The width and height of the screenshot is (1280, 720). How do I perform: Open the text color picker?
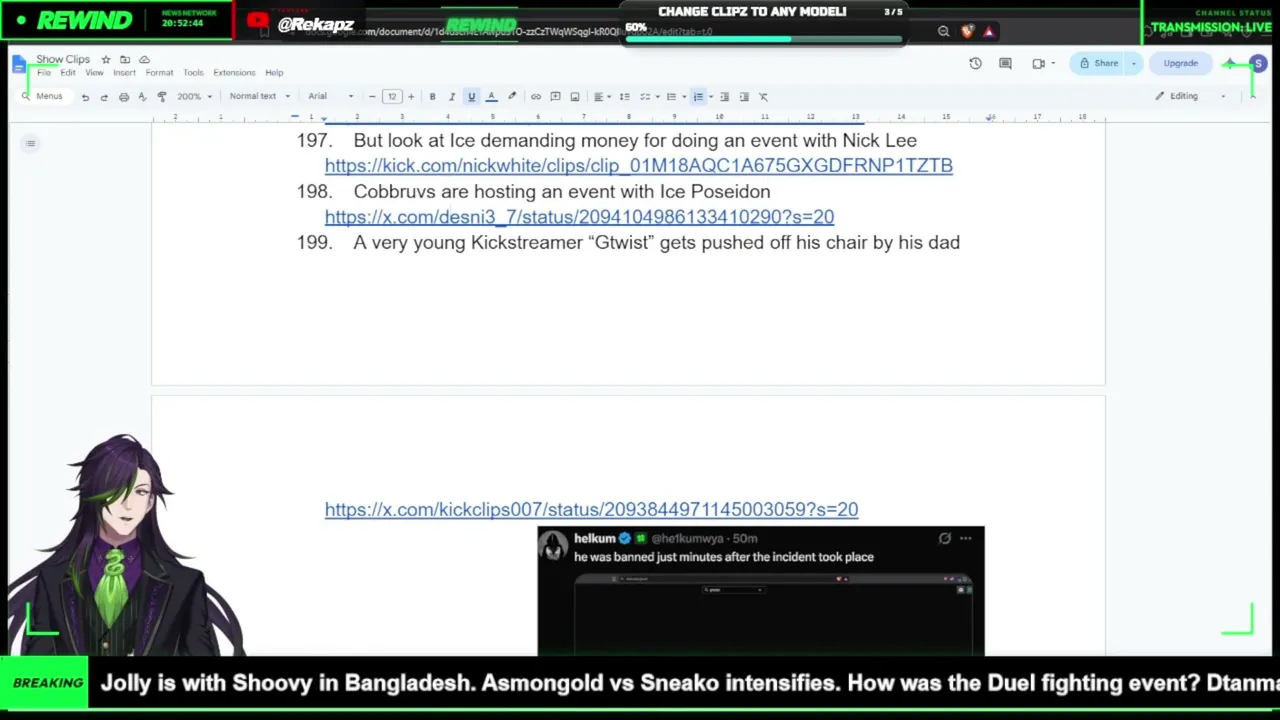pos(491,97)
